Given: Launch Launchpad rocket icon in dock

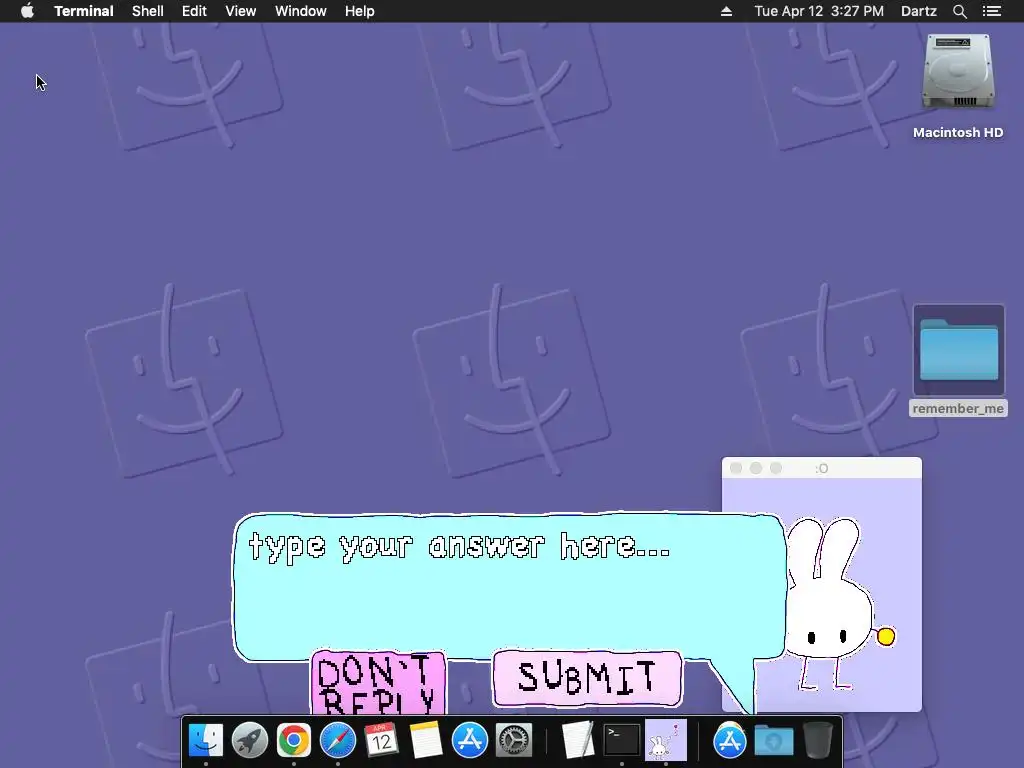Looking at the screenshot, I should (249, 741).
